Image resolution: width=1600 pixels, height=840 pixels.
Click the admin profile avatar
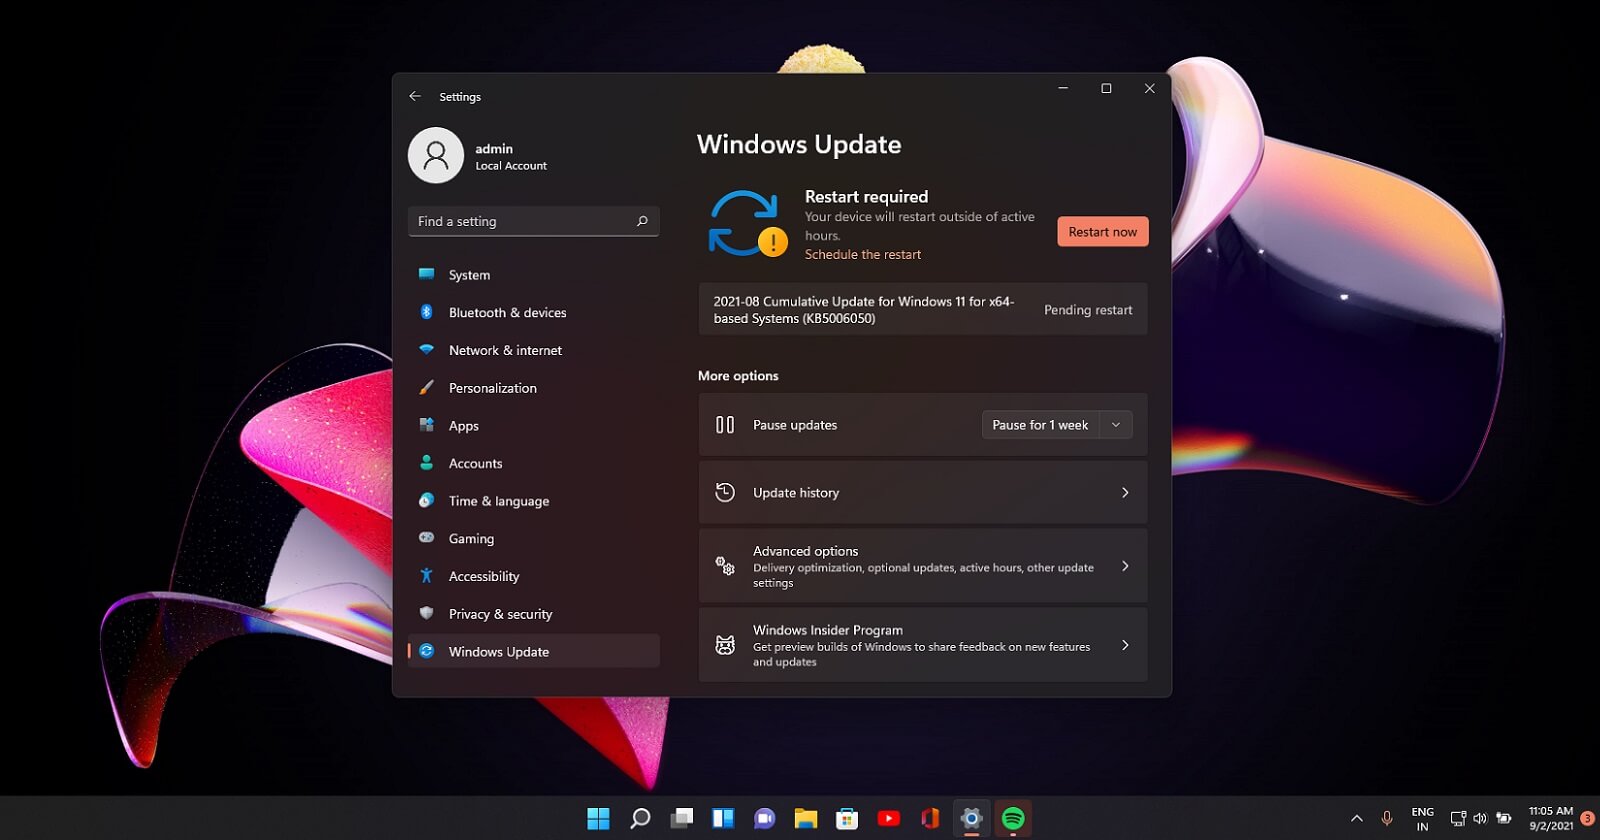(x=436, y=155)
